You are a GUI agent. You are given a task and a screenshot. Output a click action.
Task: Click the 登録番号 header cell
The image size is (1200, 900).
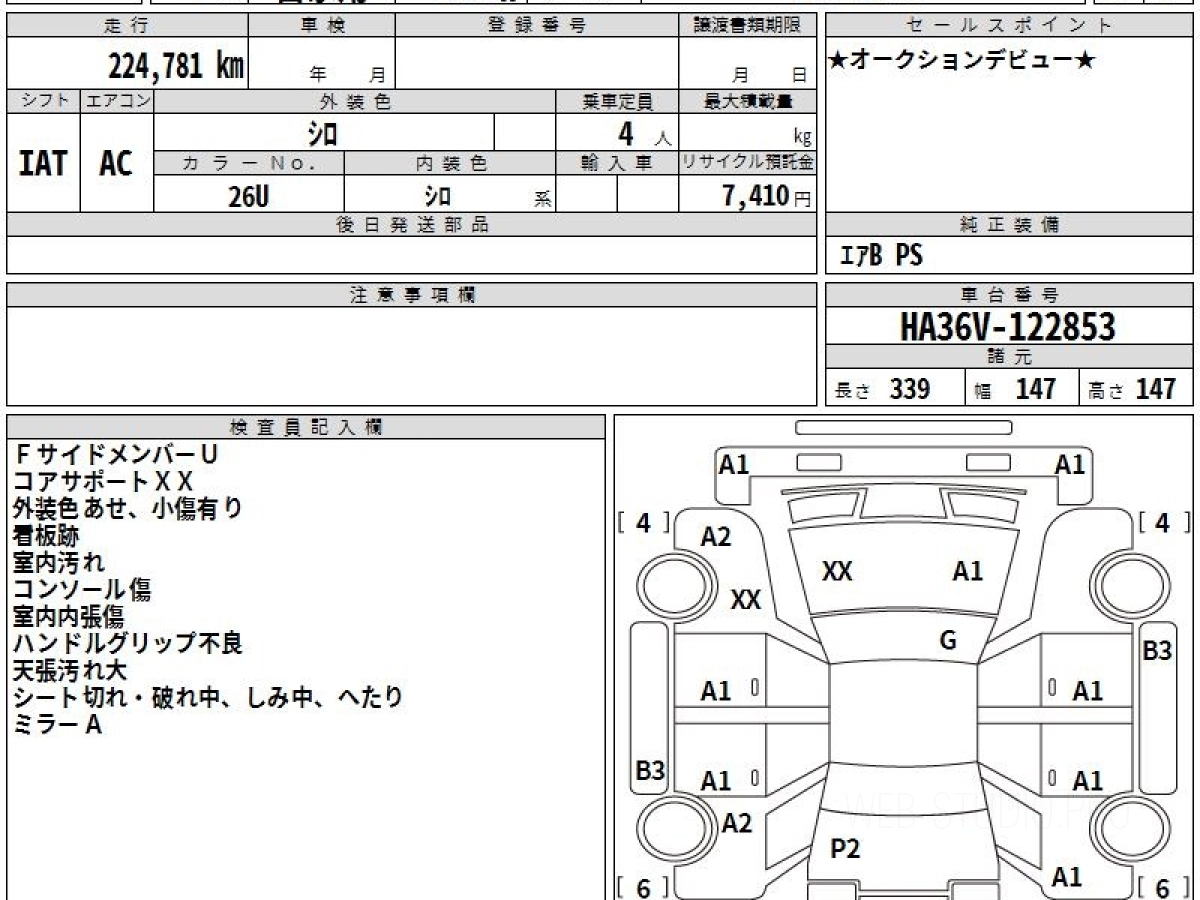[537, 26]
